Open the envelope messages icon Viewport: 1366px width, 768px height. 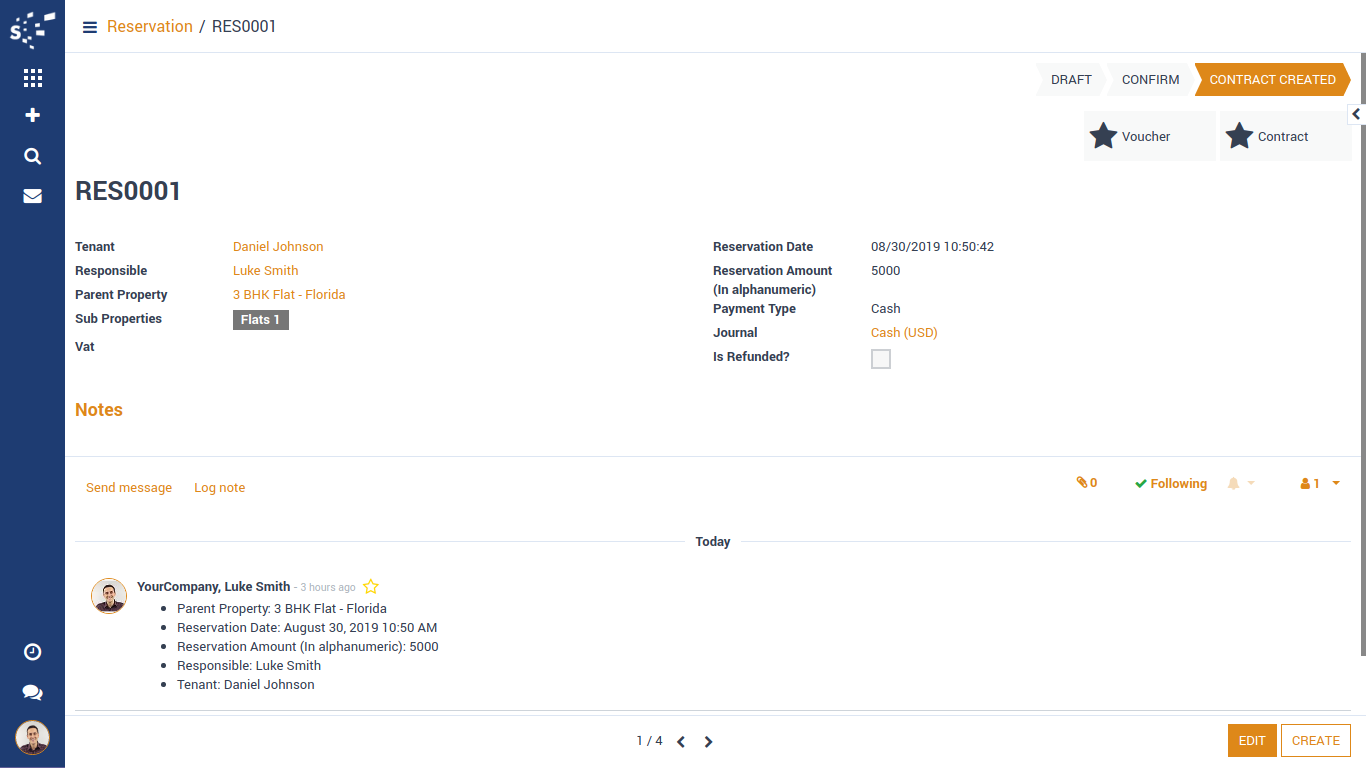[x=32, y=196]
